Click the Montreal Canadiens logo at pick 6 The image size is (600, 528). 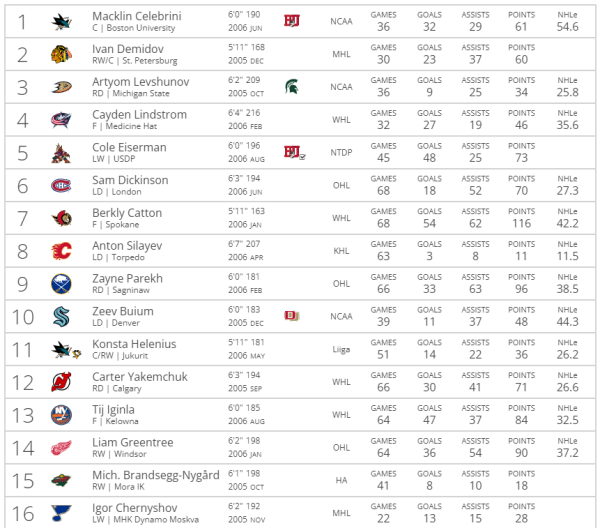pyautogui.click(x=61, y=186)
